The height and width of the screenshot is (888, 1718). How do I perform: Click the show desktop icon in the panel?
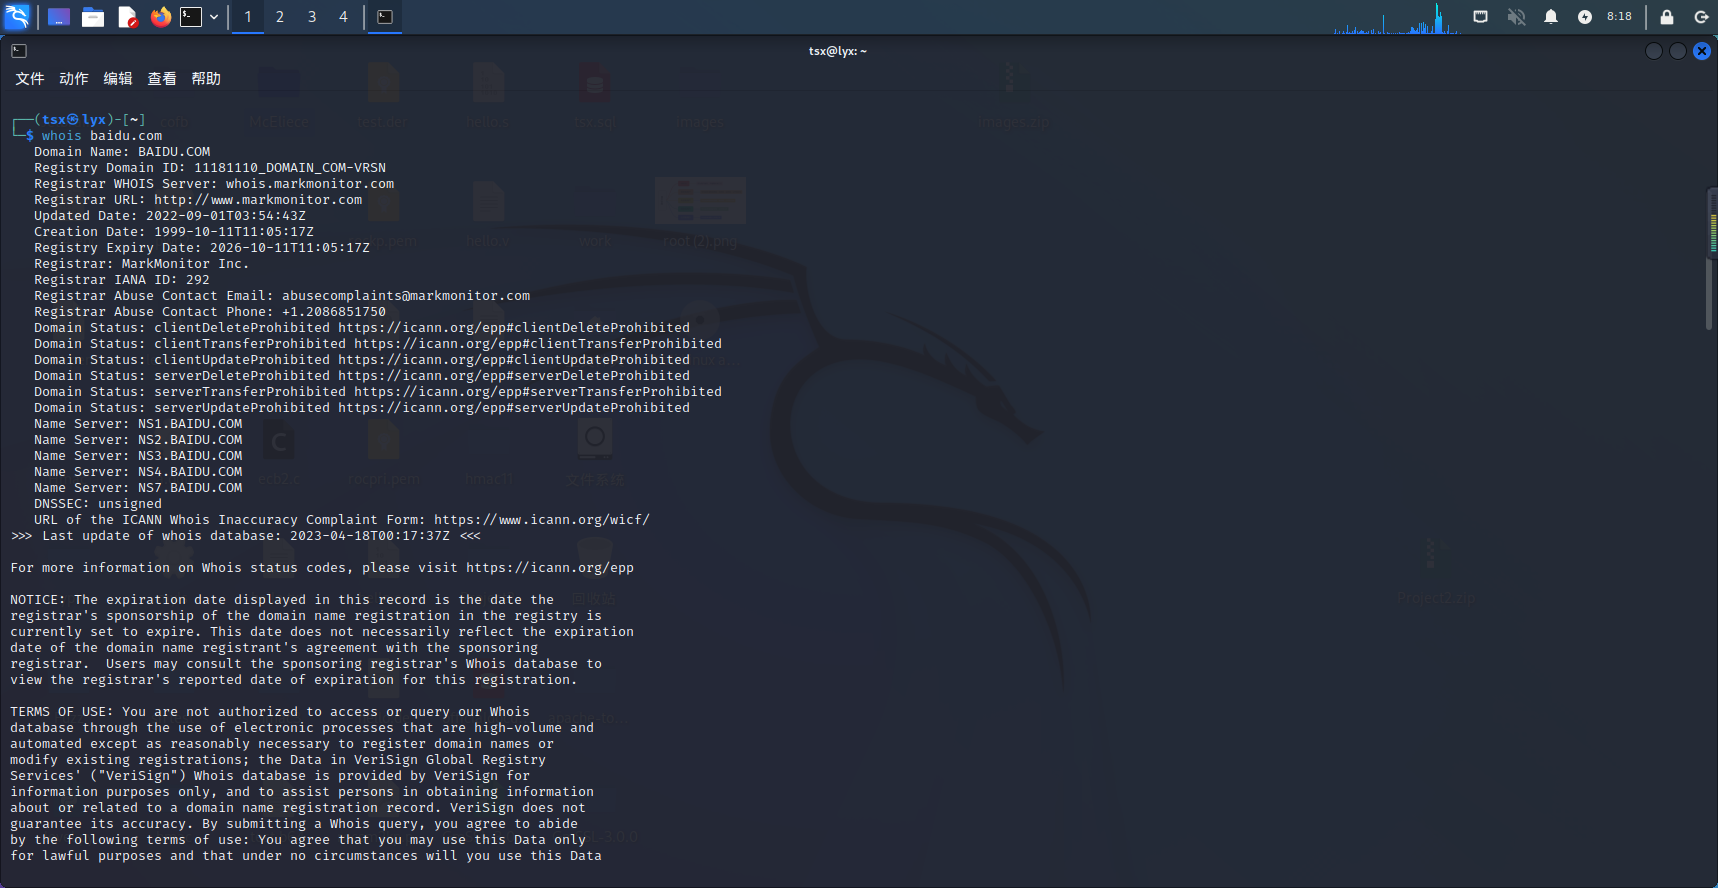[x=59, y=17]
